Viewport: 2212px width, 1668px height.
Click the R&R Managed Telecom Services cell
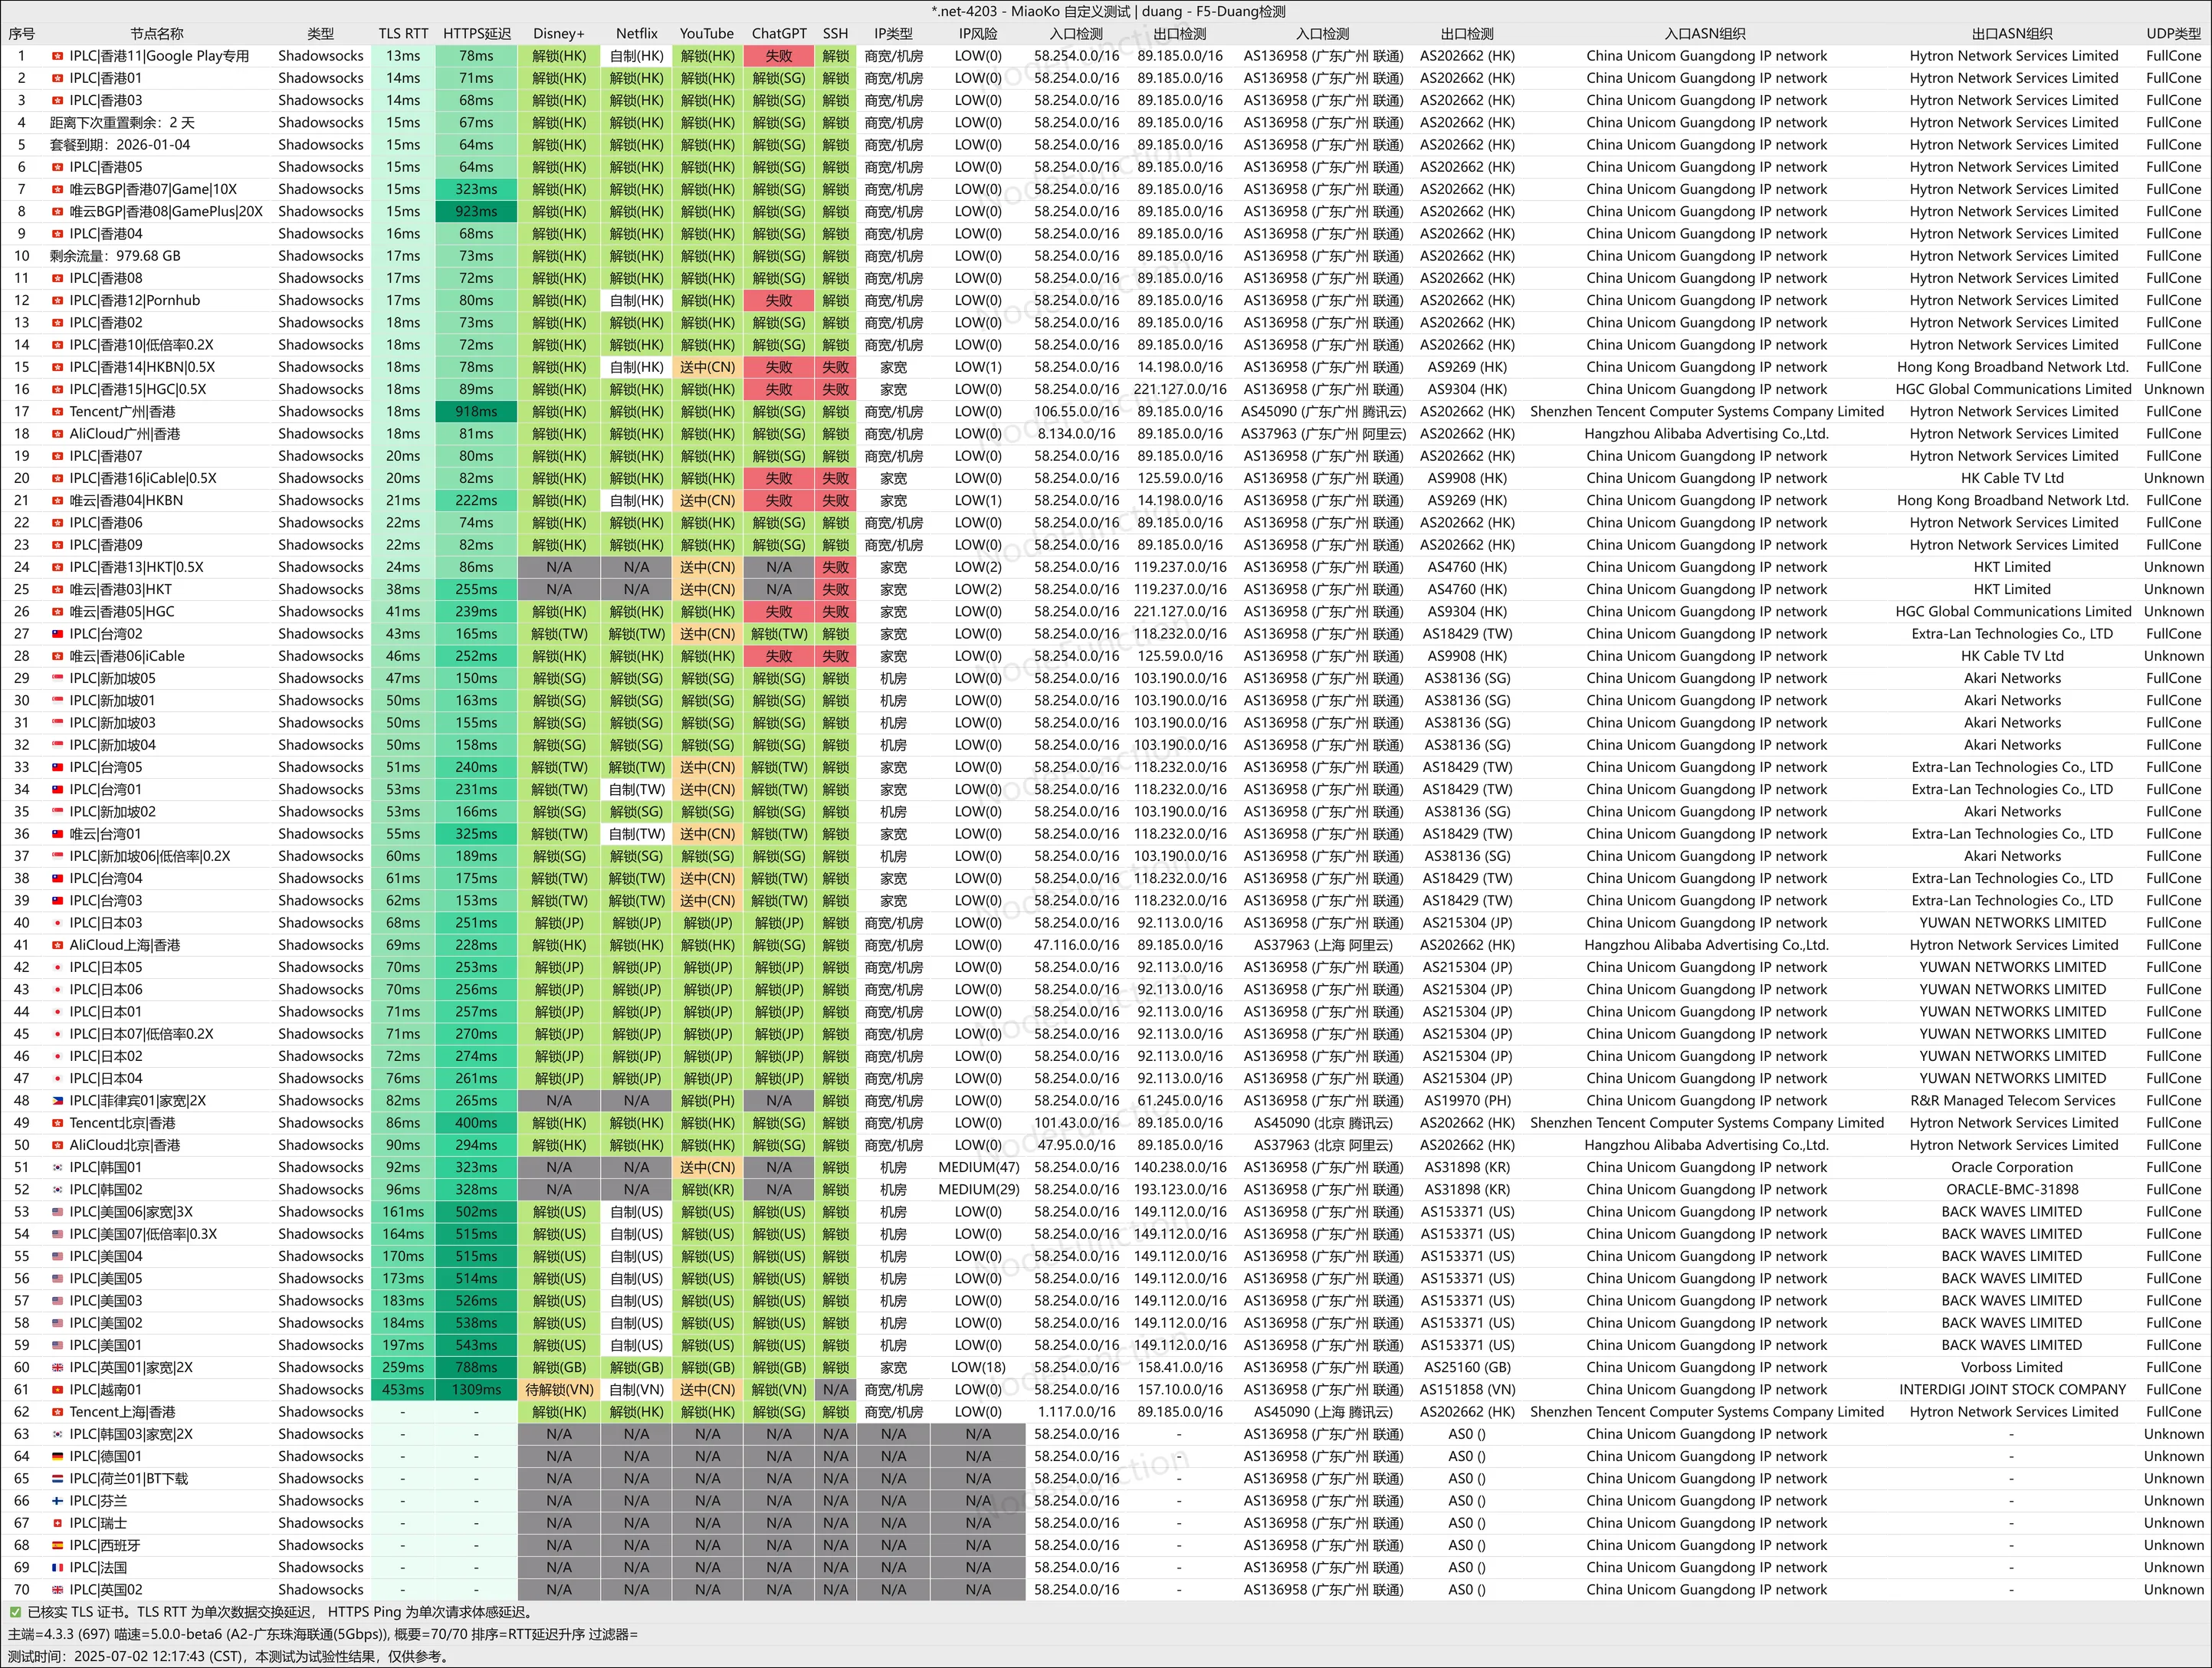click(2012, 1100)
